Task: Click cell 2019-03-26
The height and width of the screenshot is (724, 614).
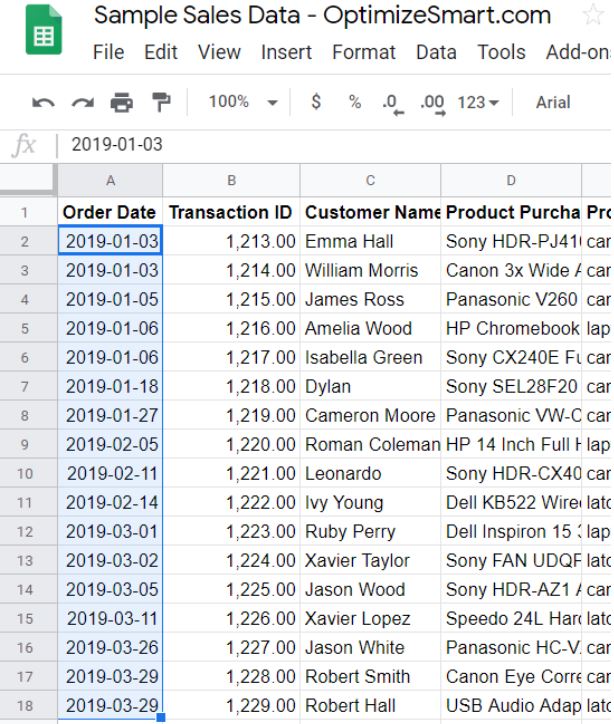Action: click(110, 647)
